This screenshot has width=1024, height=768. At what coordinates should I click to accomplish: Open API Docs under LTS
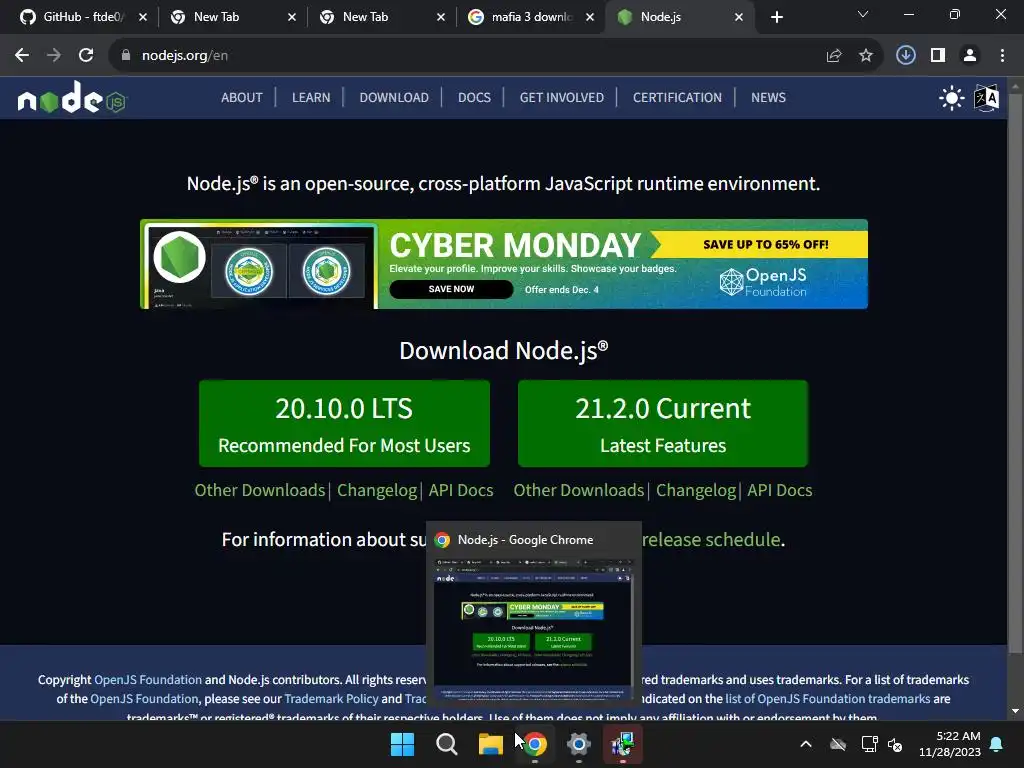(x=461, y=490)
